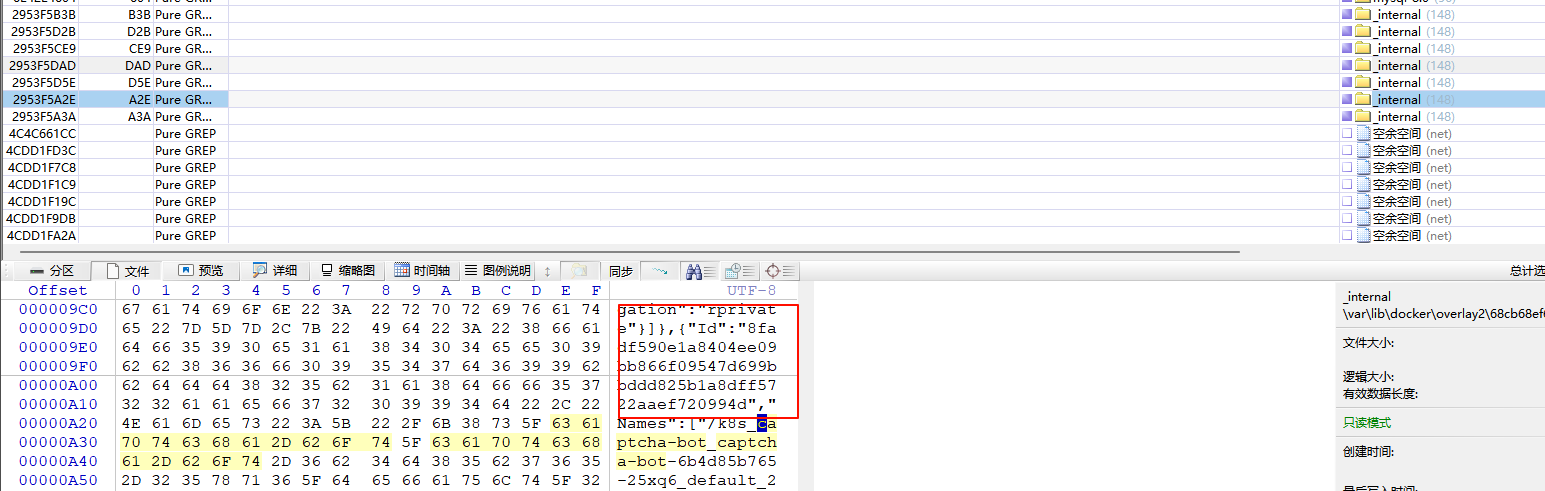Image resolution: width=1545 pixels, height=491 pixels.
Task: Open the 时间轴 timeline tab
Action: pyautogui.click(x=422, y=271)
